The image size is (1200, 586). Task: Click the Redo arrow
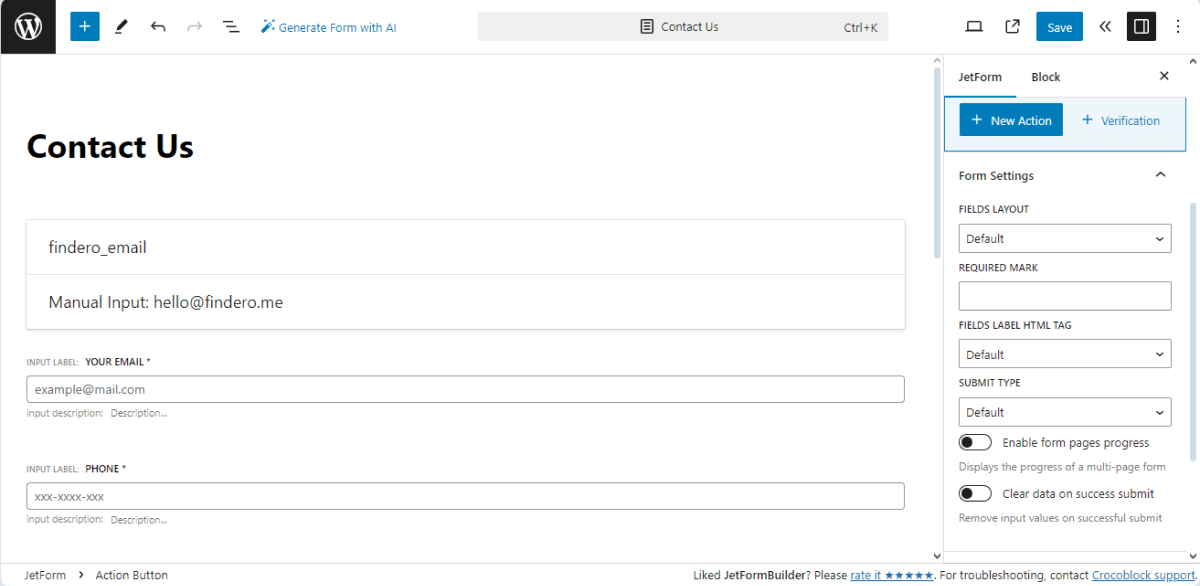(x=194, y=26)
